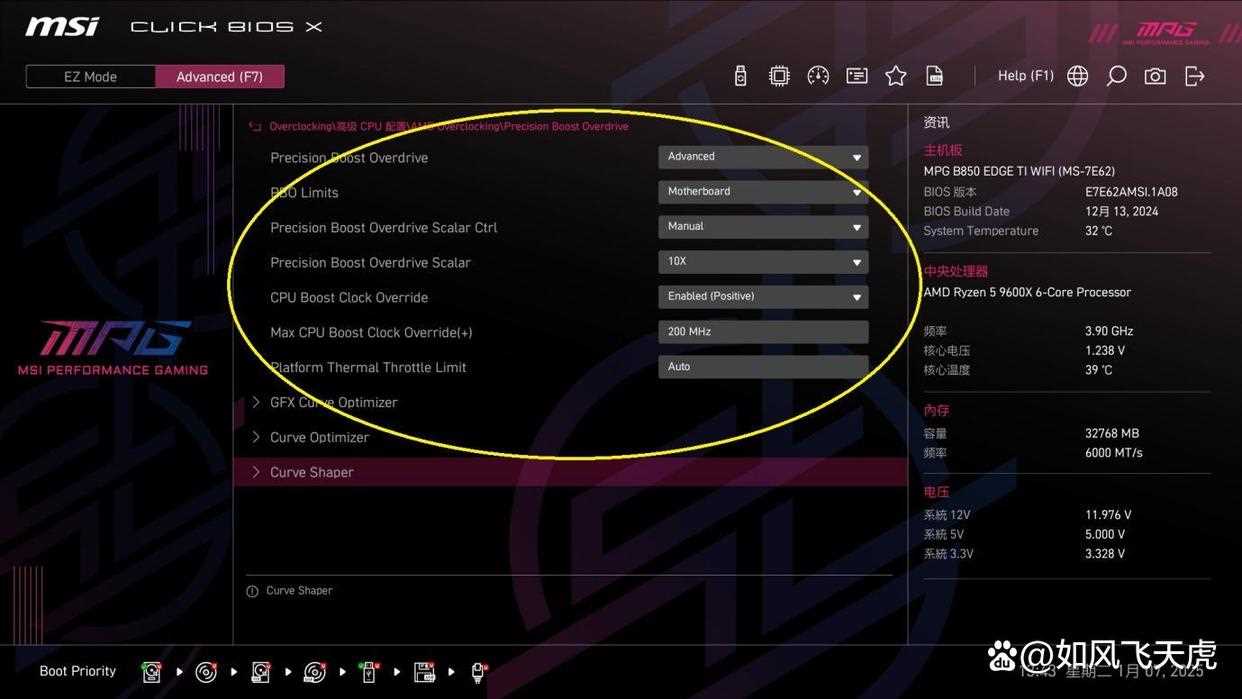Take a screenshot with the camera icon

[1155, 76]
